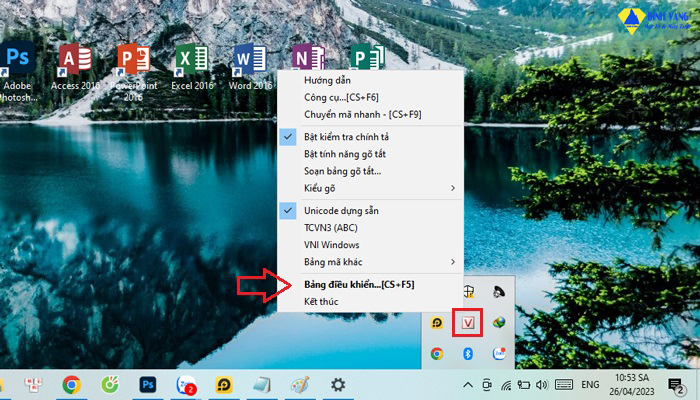Click the battery status tray icon

[x=523, y=385]
